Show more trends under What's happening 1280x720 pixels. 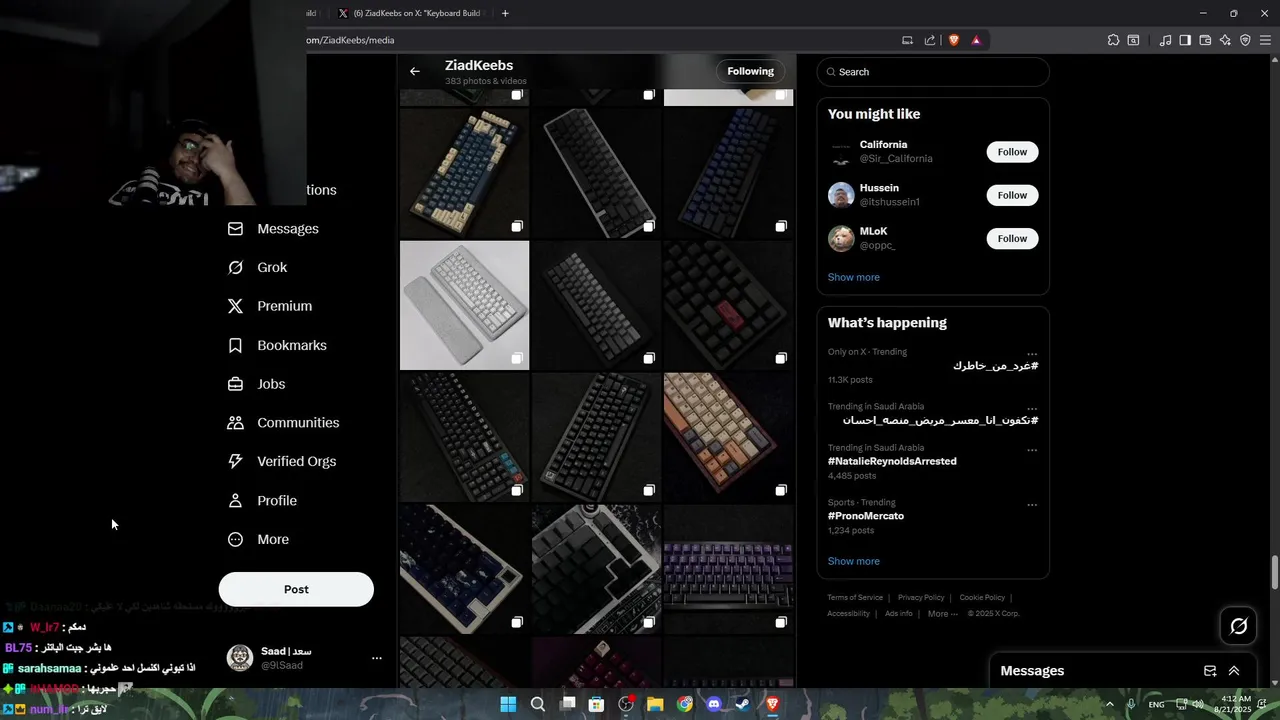pos(854,561)
